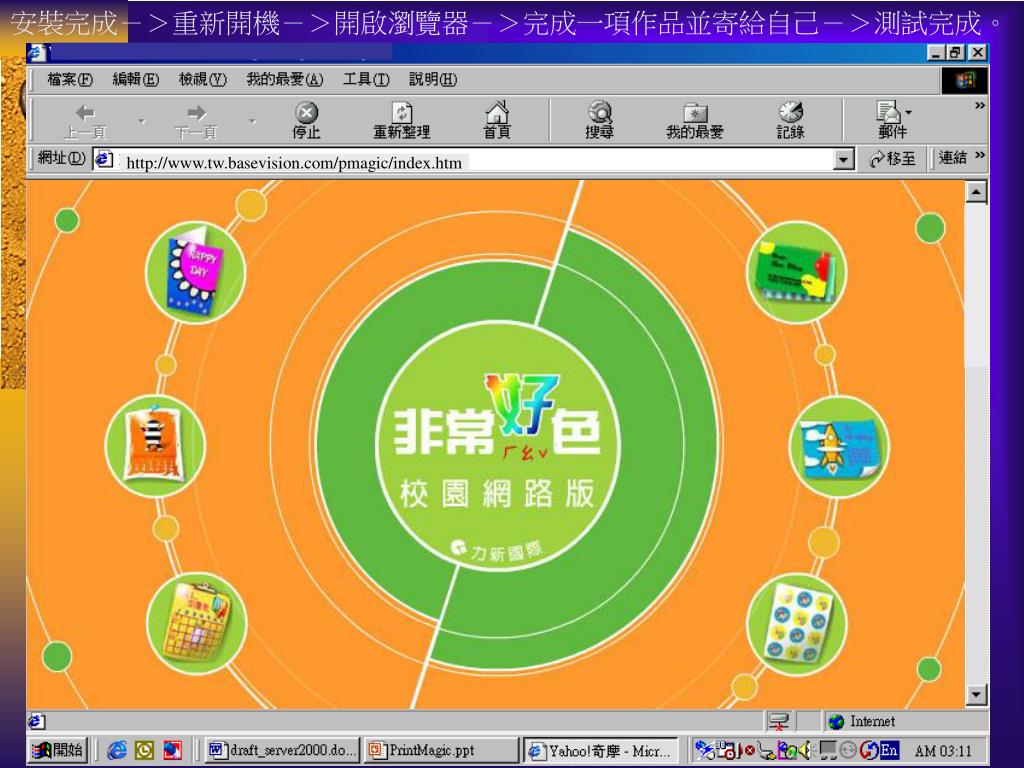Click the red circular arrow tray icon

pyautogui.click(x=869, y=750)
